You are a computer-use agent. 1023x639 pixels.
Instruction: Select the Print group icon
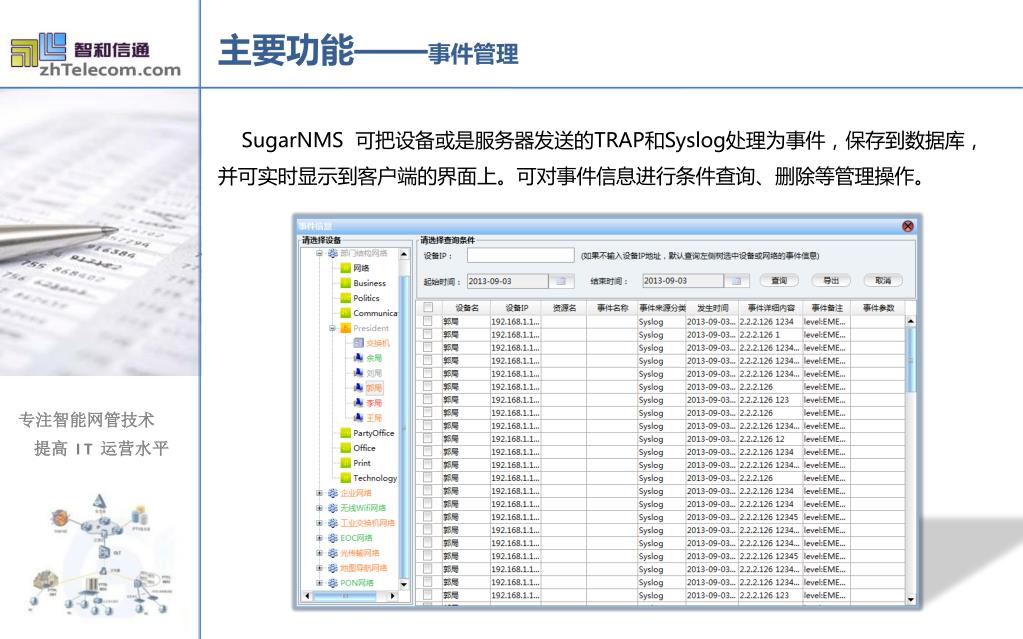pos(346,463)
